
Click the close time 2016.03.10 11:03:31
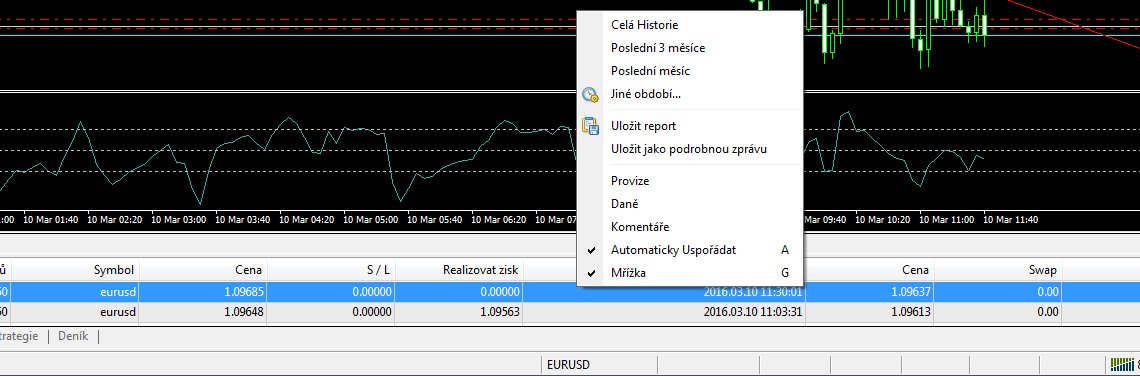(x=752, y=312)
